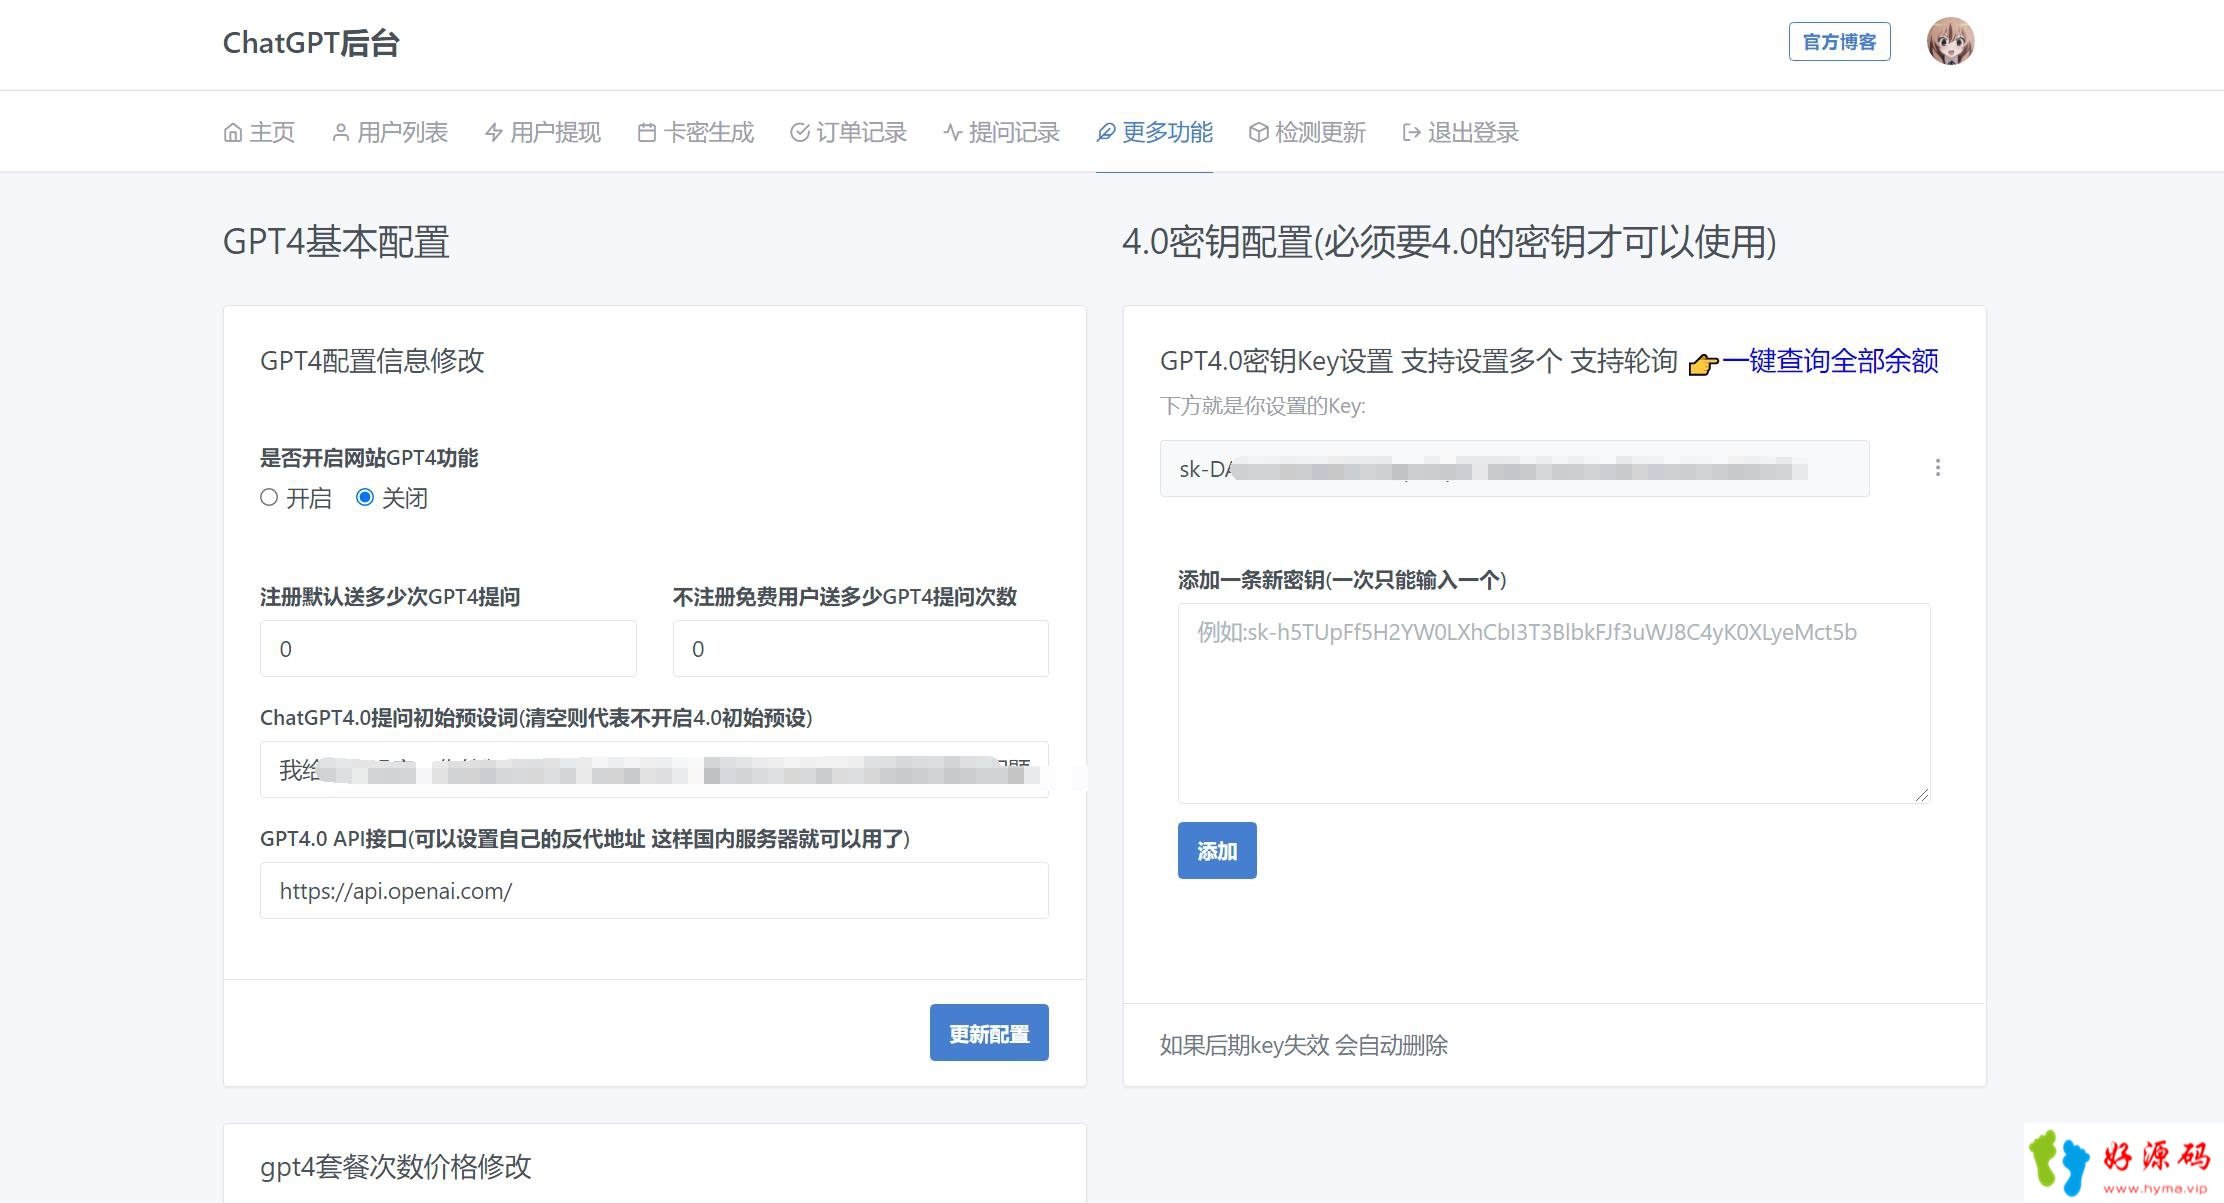Click the pen icon beside 更多功能

point(1105,132)
